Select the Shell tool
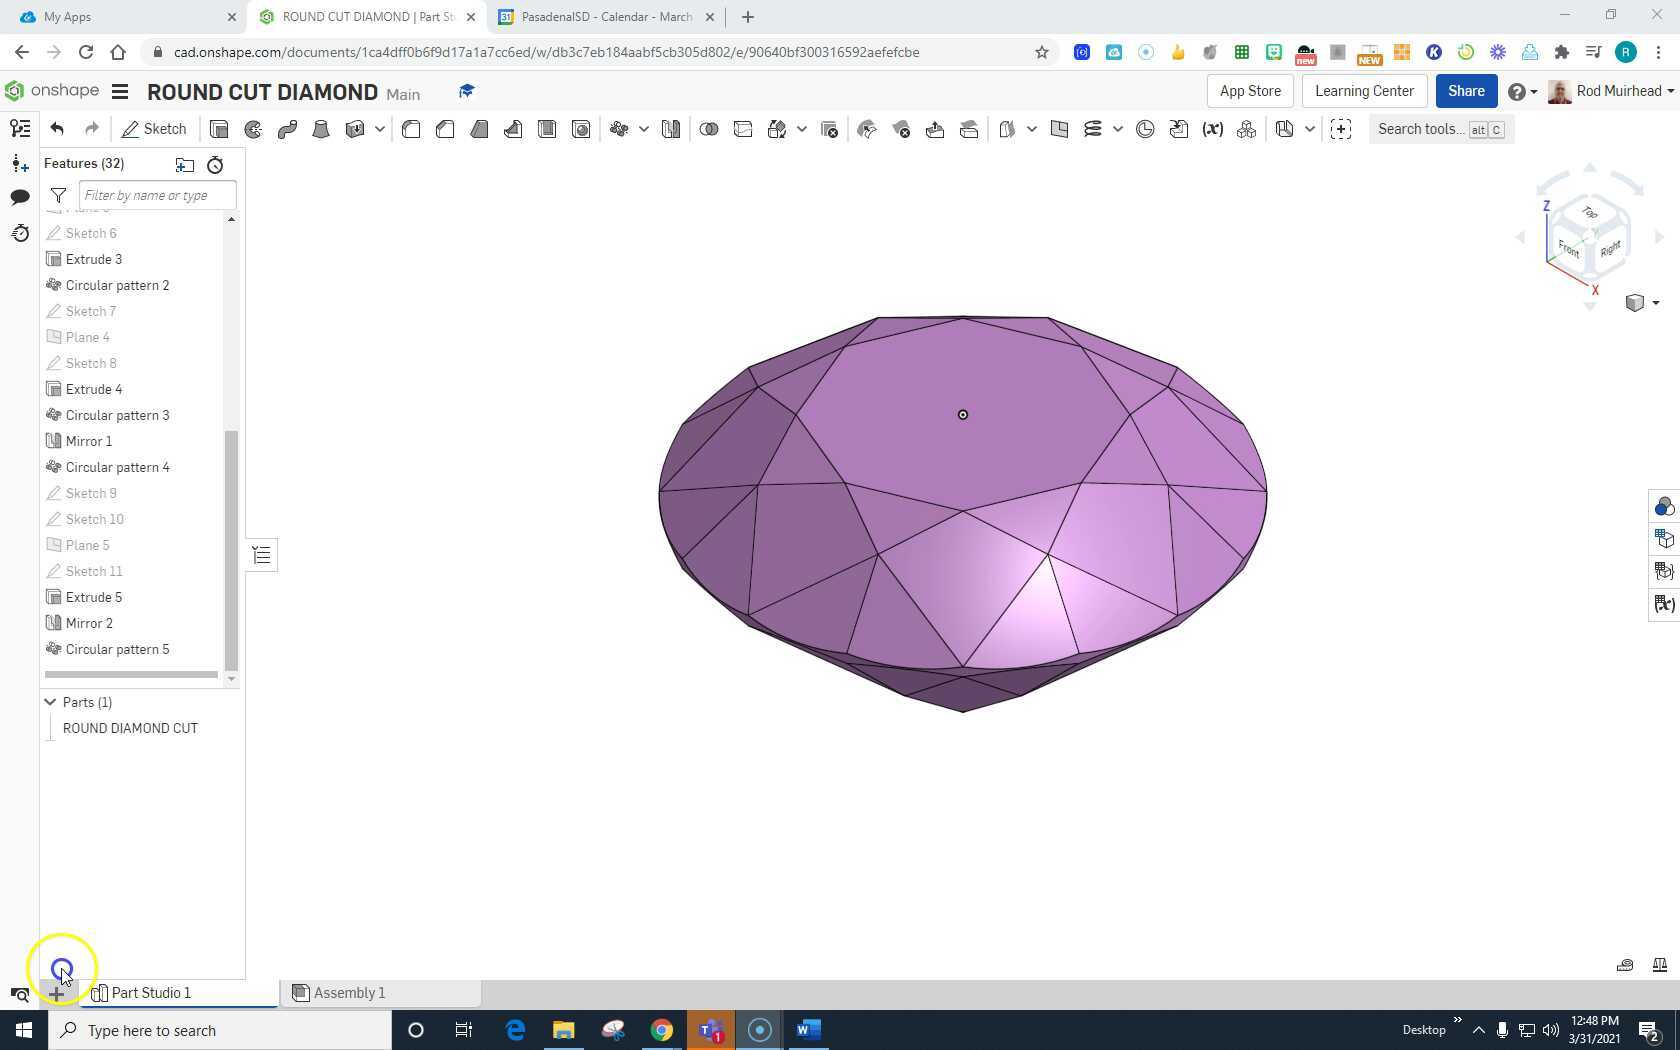Screen dimensions: 1680x1050 547,129
